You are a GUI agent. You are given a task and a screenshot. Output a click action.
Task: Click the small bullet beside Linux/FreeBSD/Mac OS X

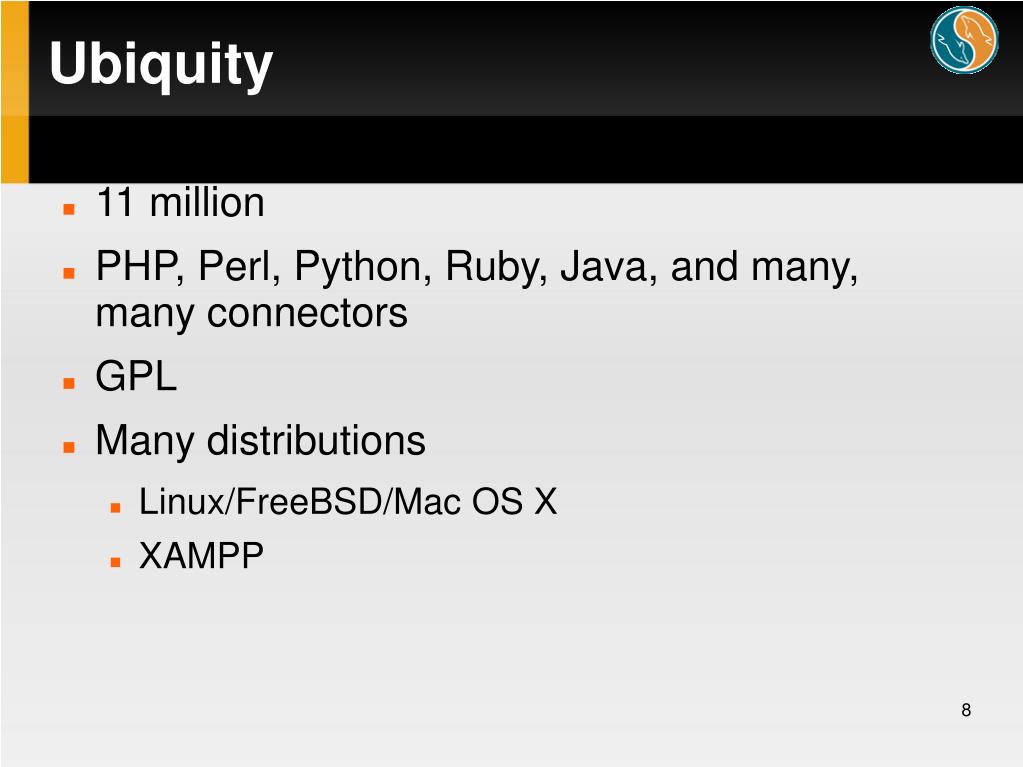click(116, 507)
